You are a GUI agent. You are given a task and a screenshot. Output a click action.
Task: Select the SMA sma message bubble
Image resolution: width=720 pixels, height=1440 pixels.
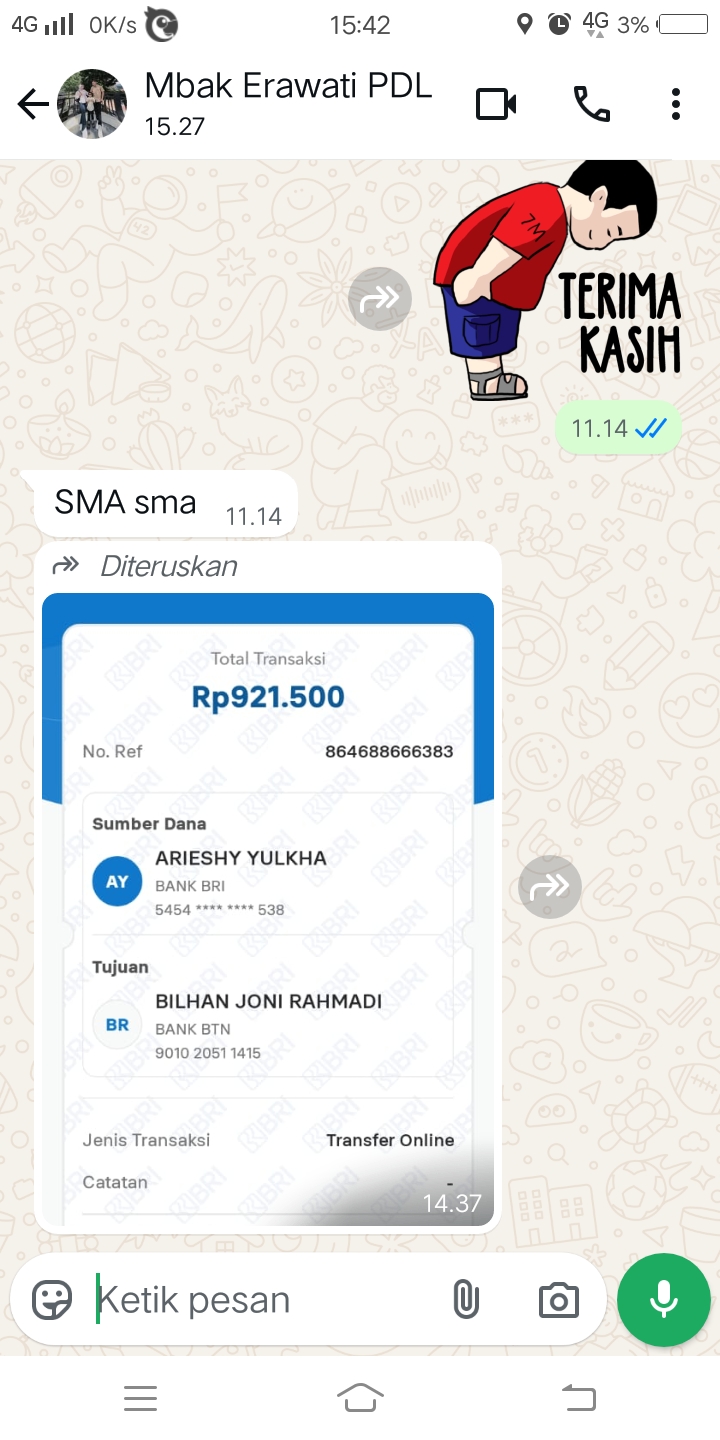[x=166, y=503]
